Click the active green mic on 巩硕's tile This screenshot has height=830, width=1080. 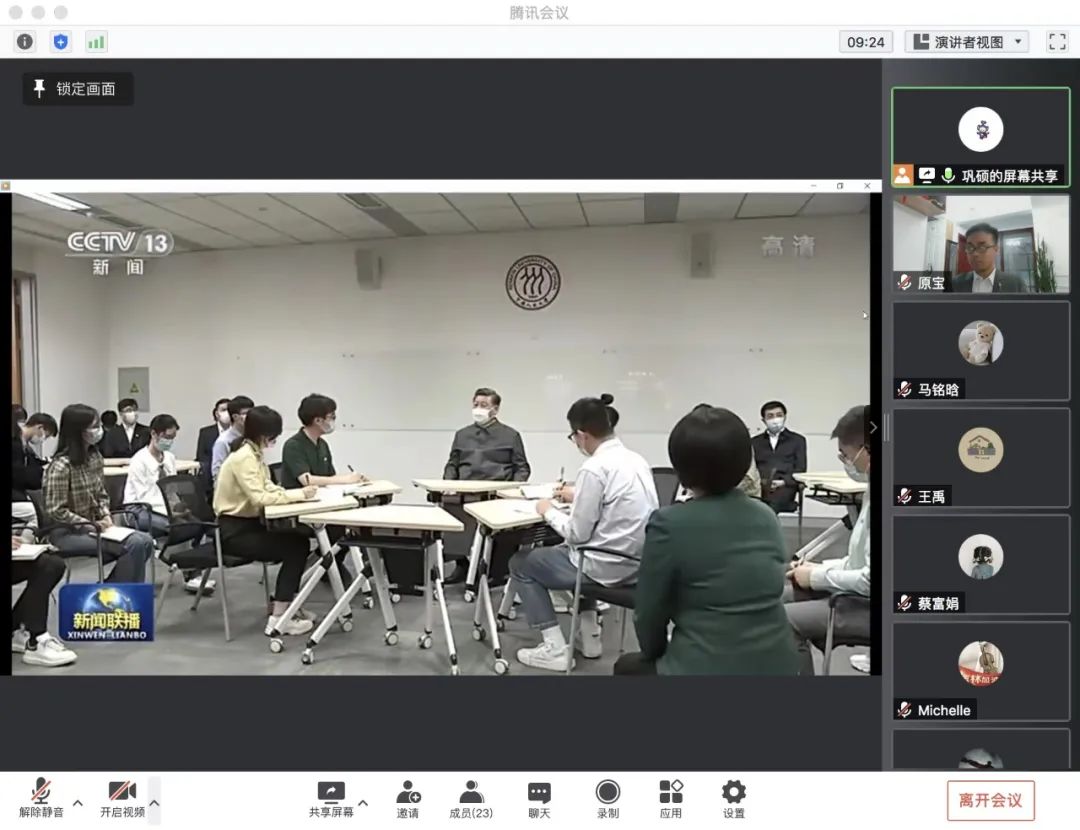948,176
